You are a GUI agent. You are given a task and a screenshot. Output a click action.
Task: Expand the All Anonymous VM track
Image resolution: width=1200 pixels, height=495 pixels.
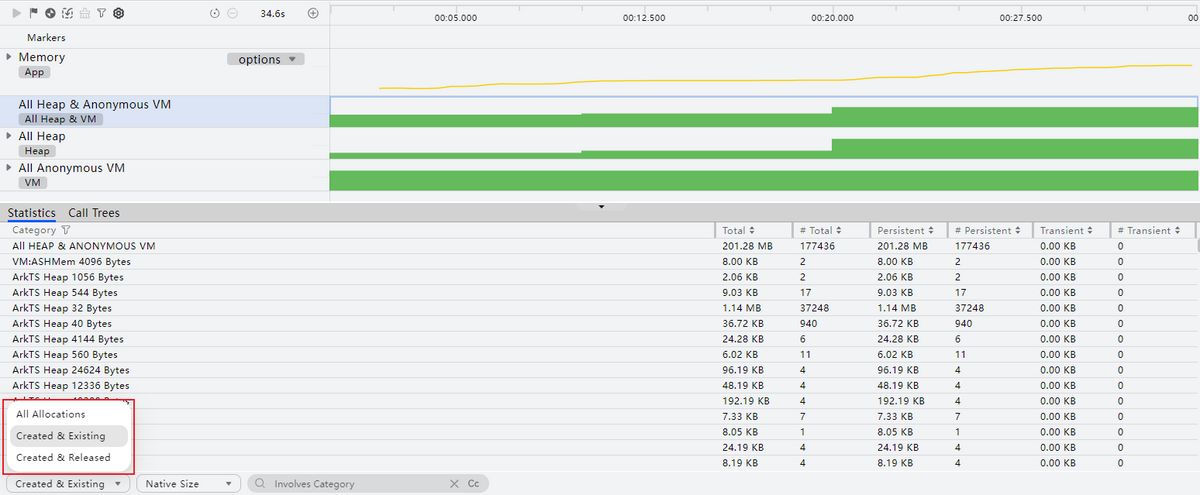click(9, 167)
